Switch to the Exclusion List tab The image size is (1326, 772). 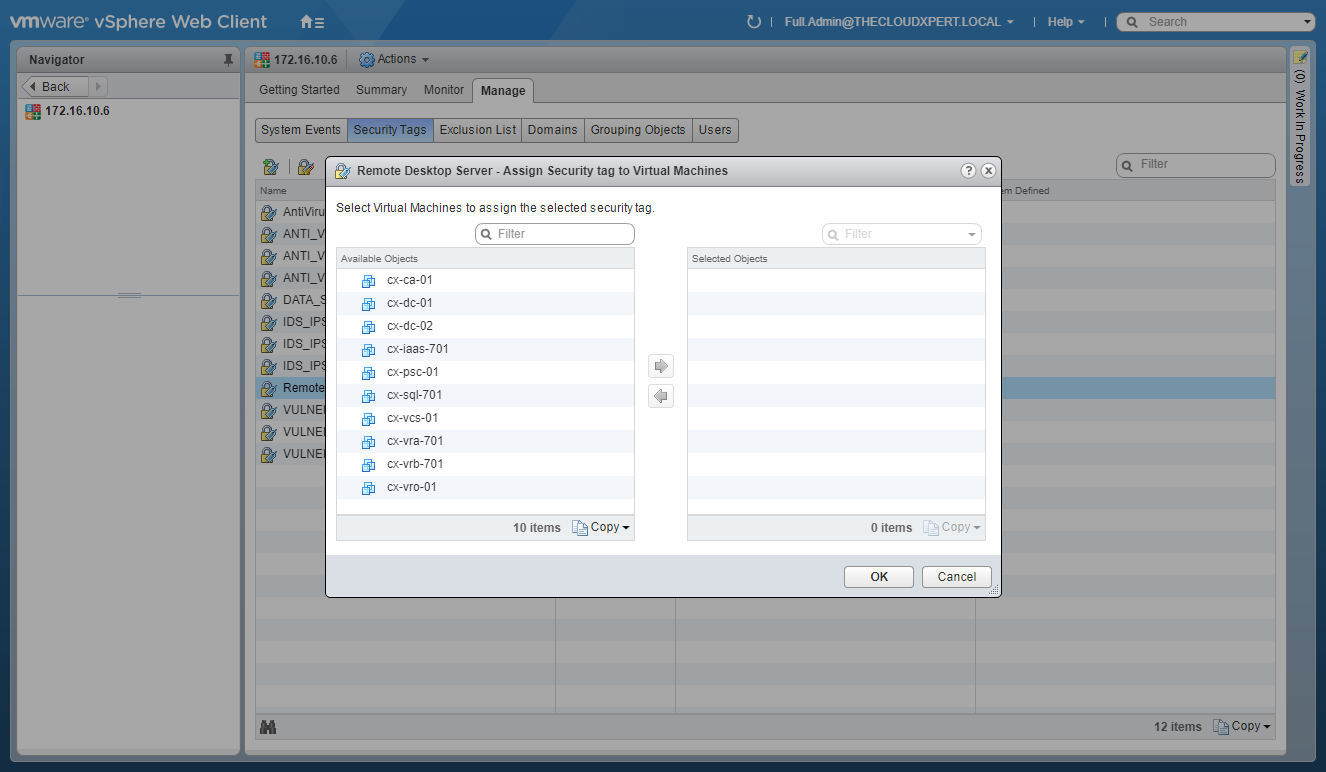coord(478,130)
